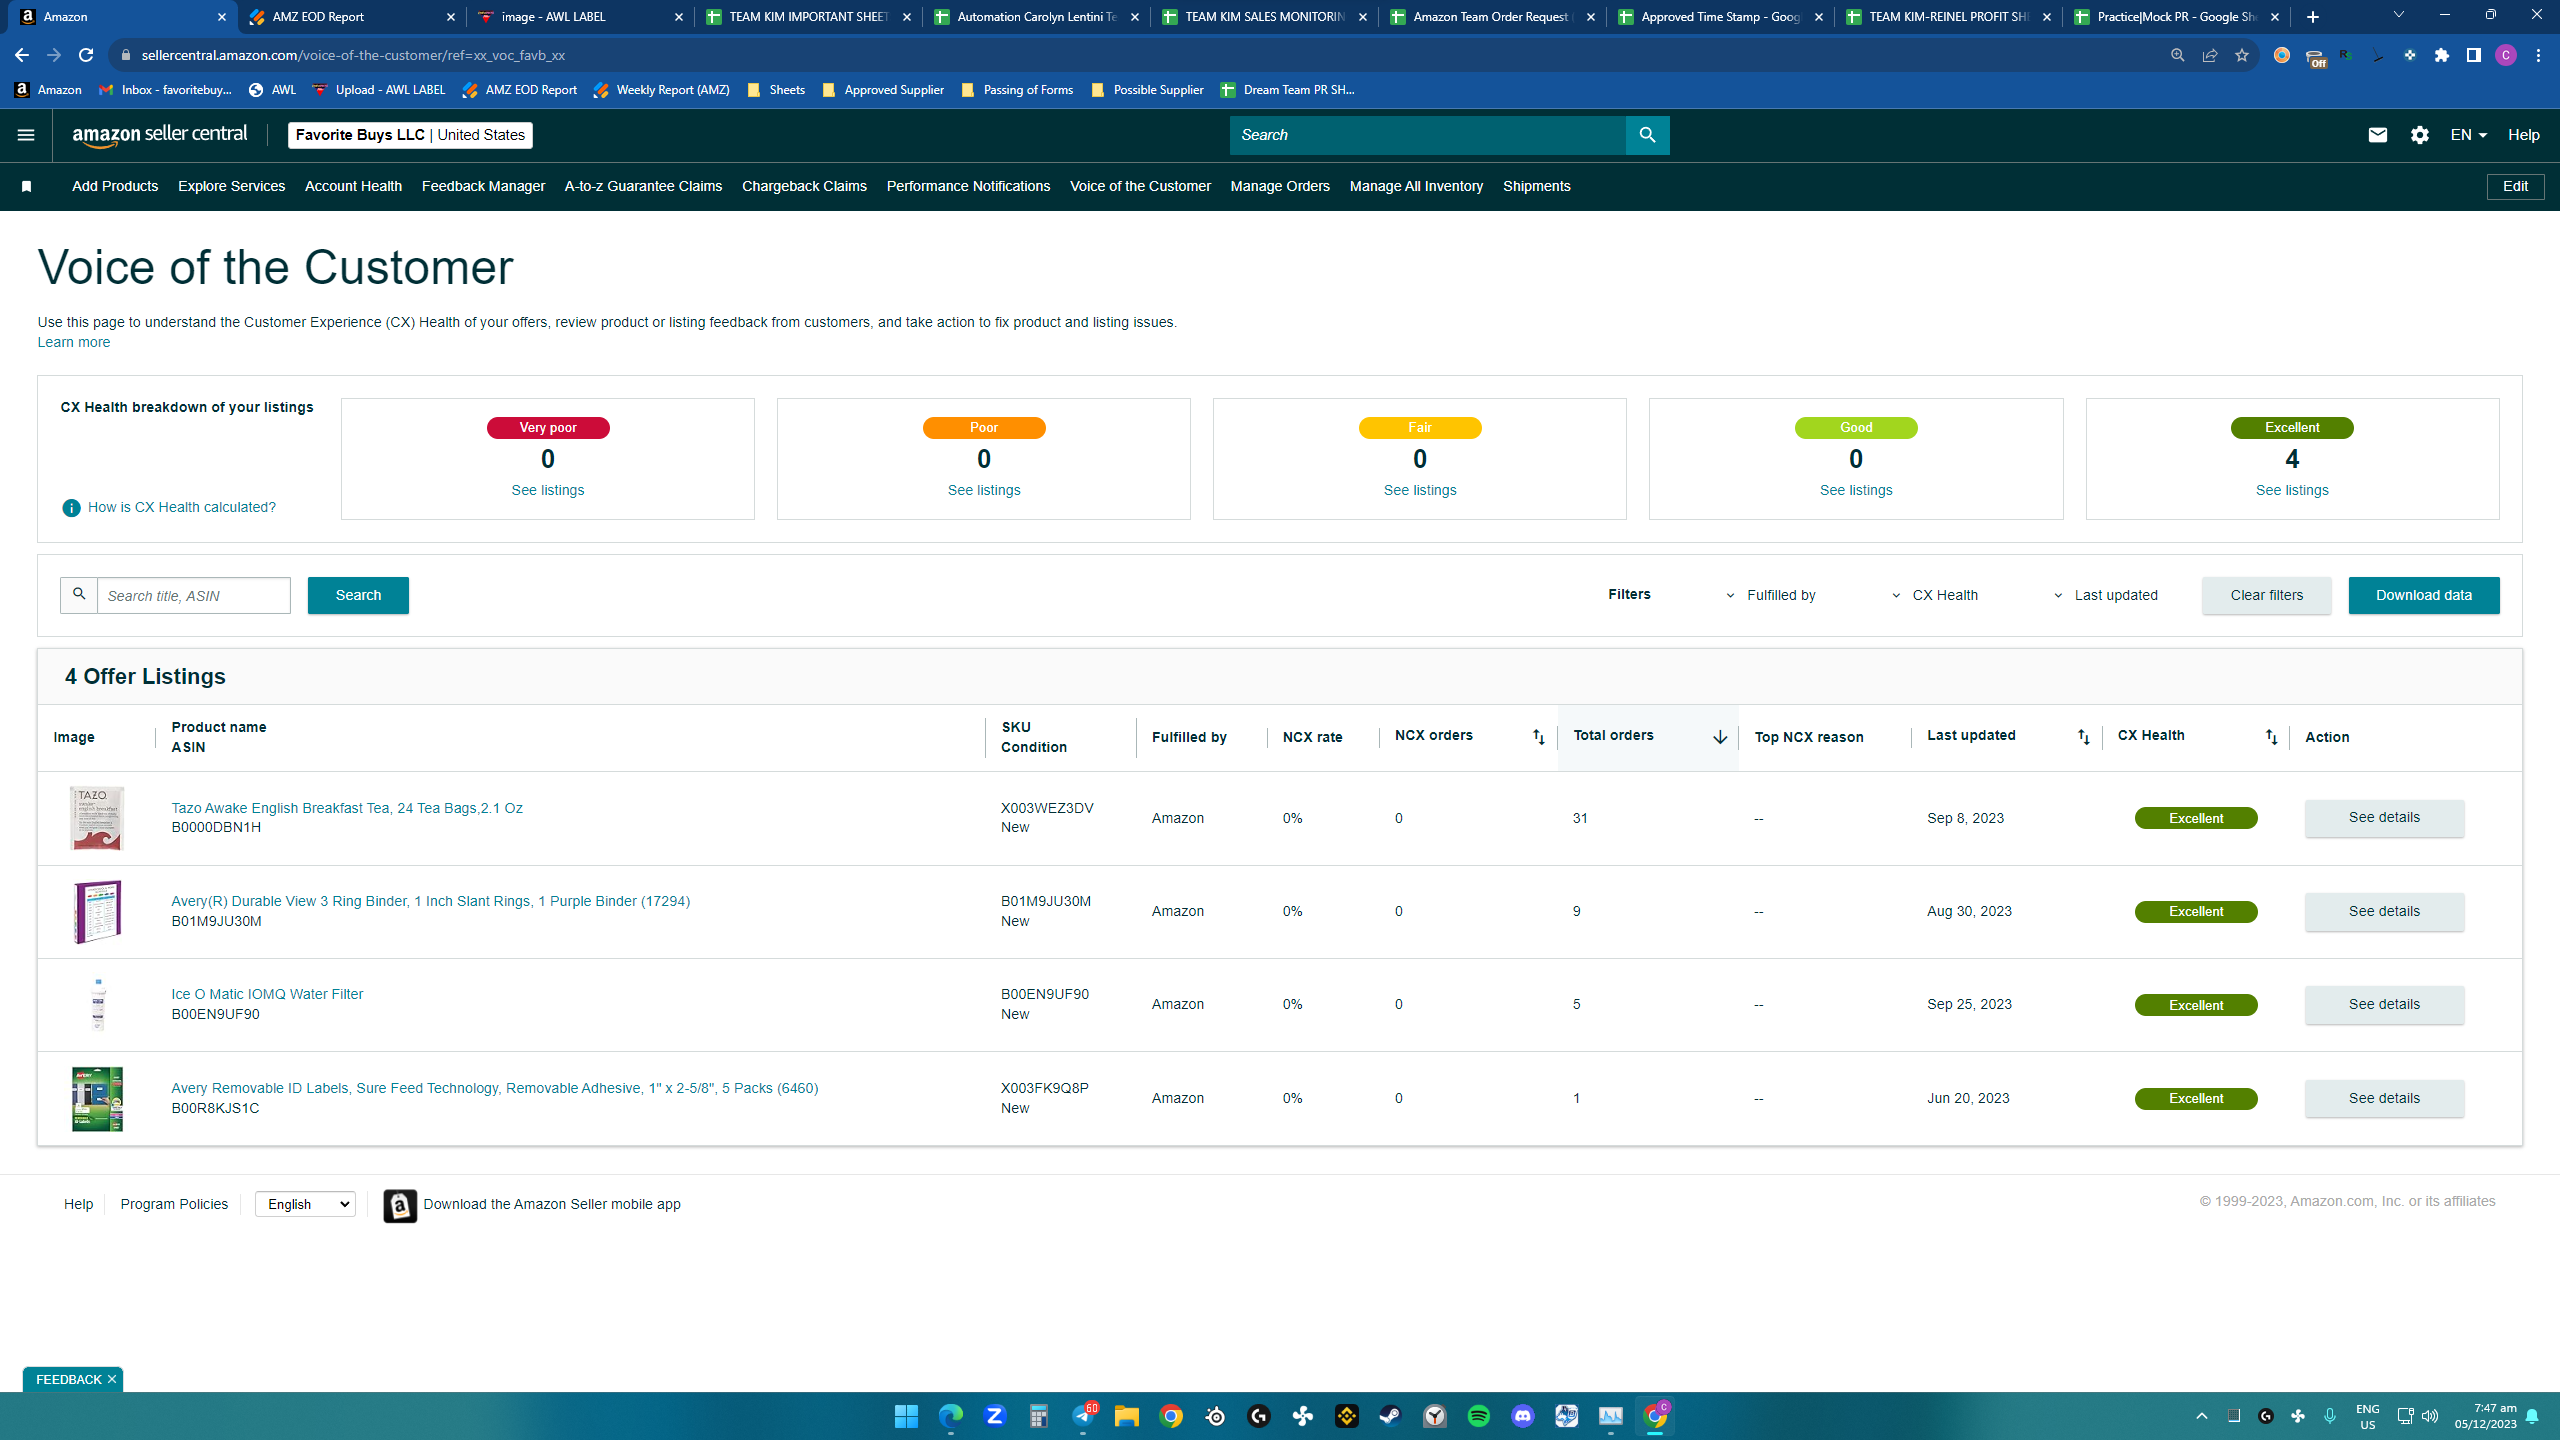
Task: Open Microsoft Edge from the taskbar
Action: point(951,1416)
